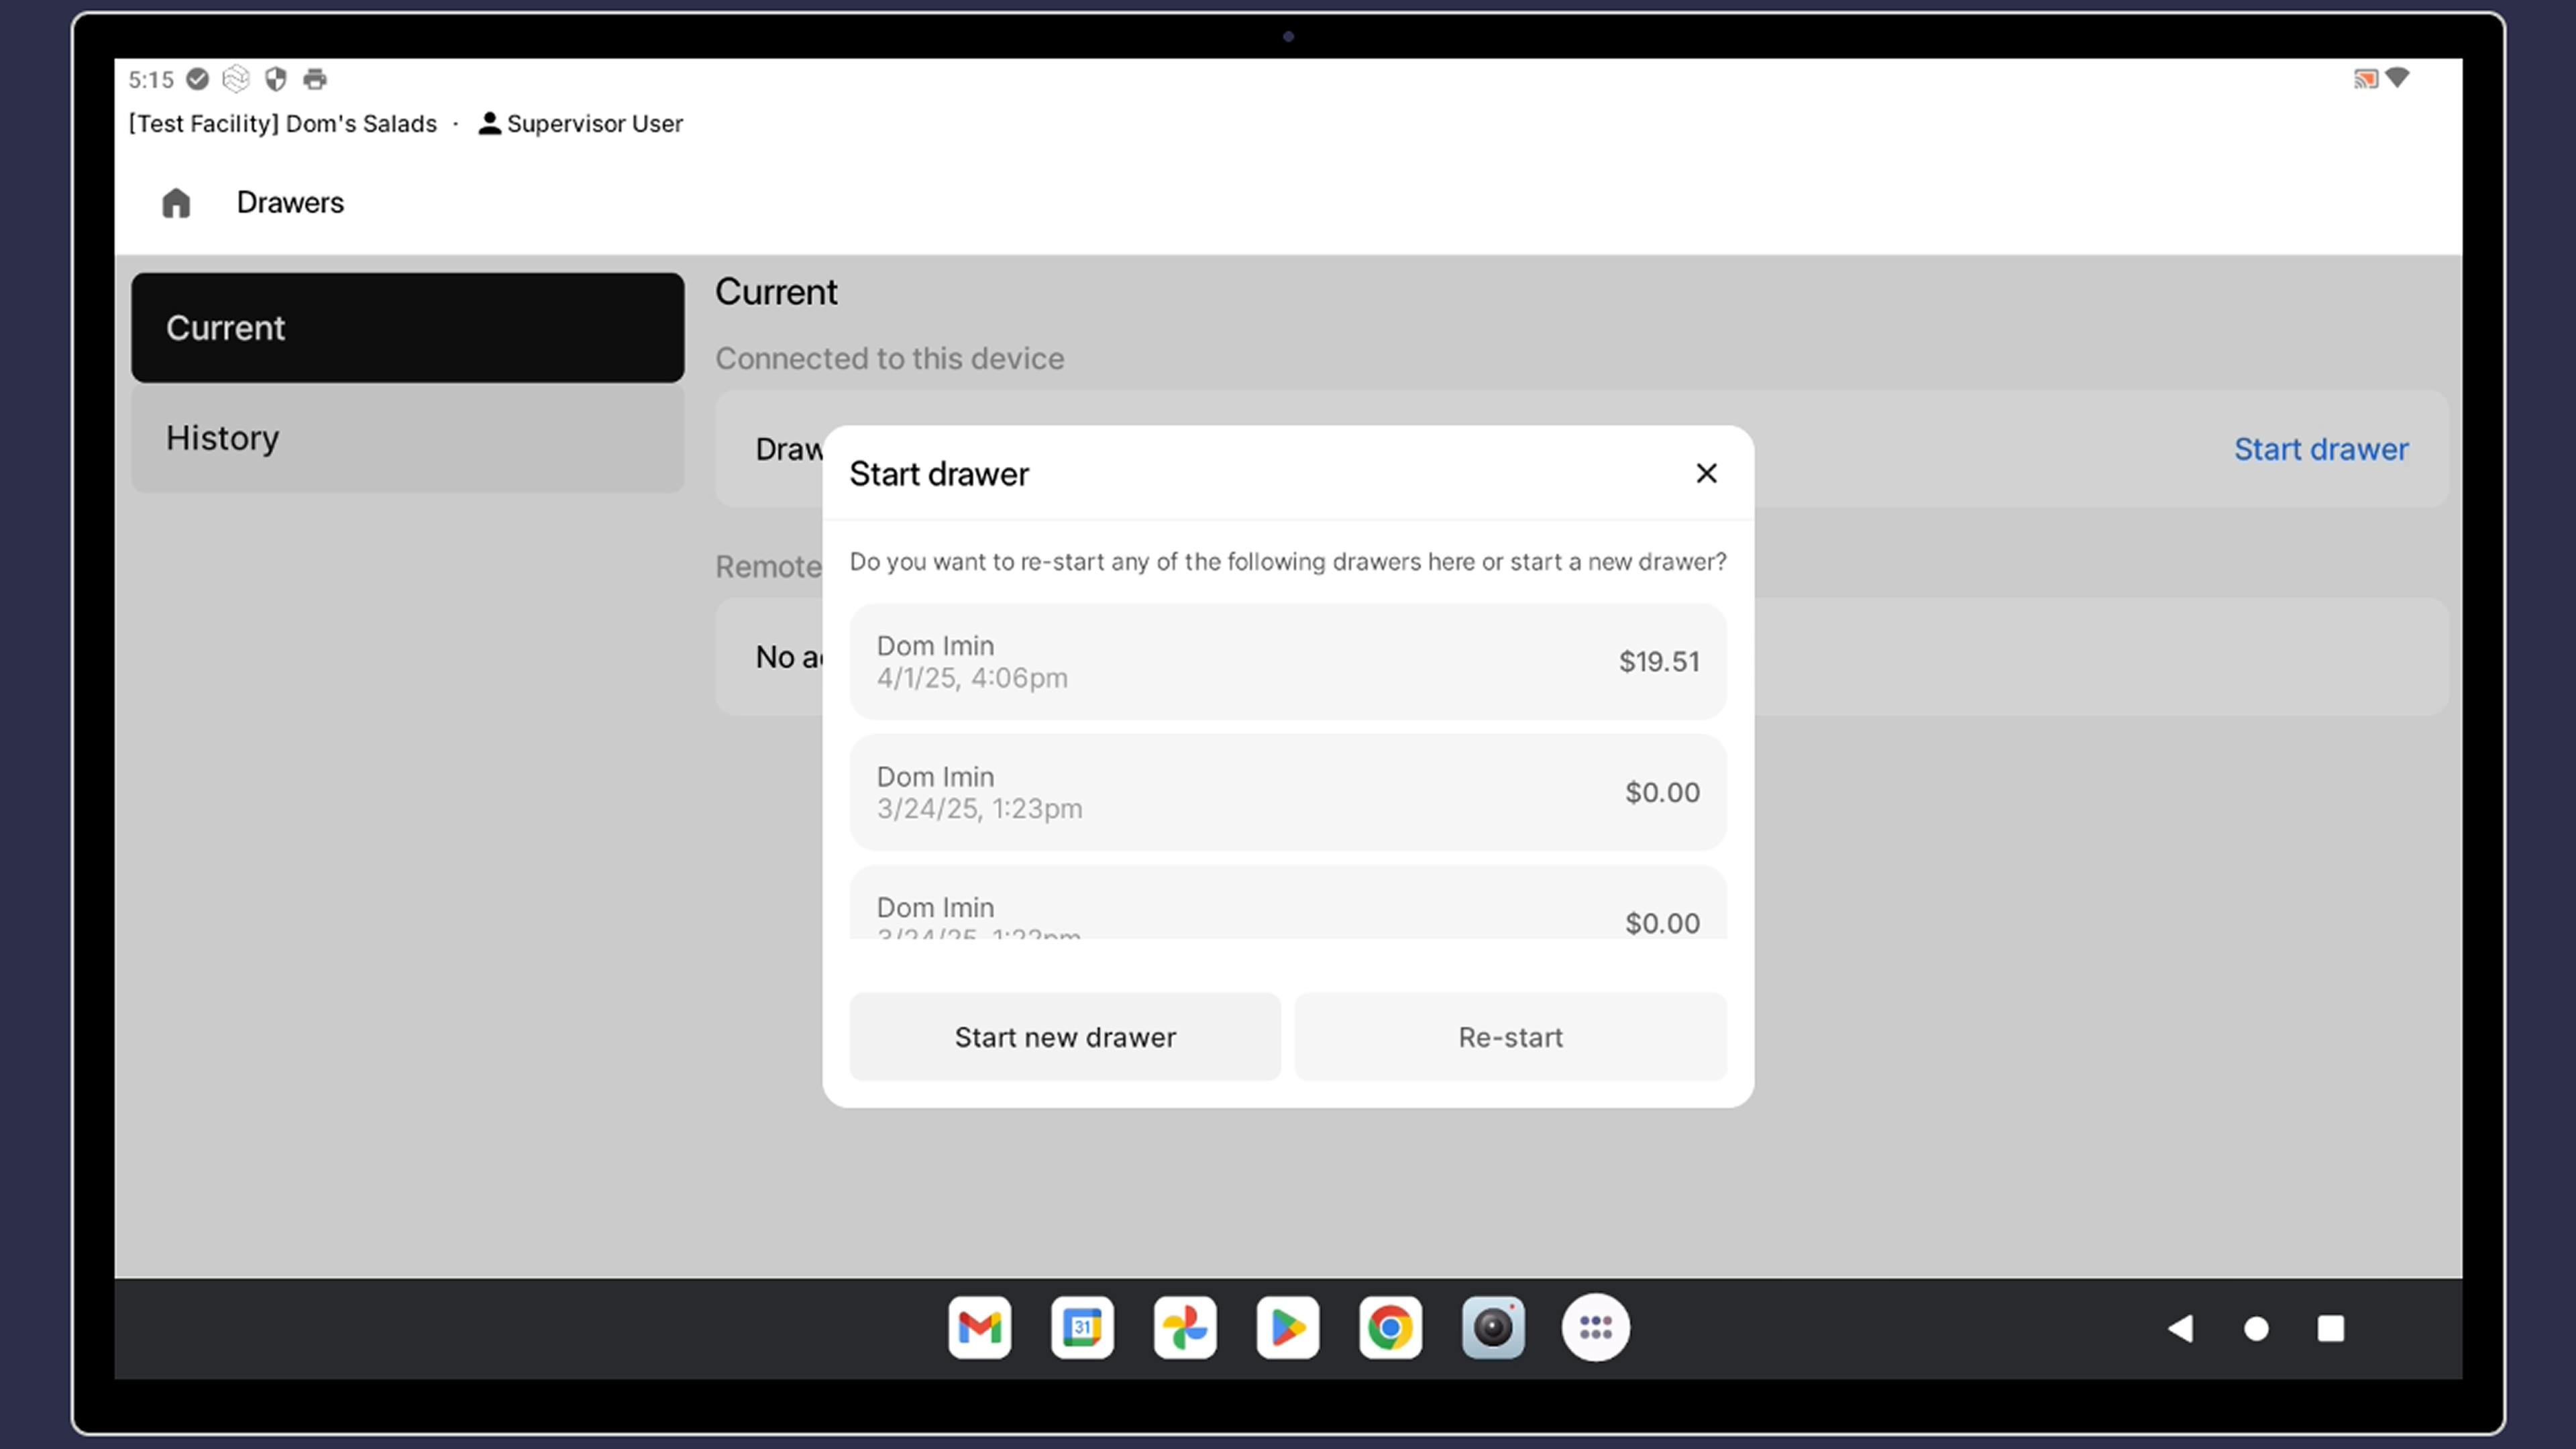Click the Start drawer link
The width and height of the screenshot is (2576, 1449).
point(2321,449)
